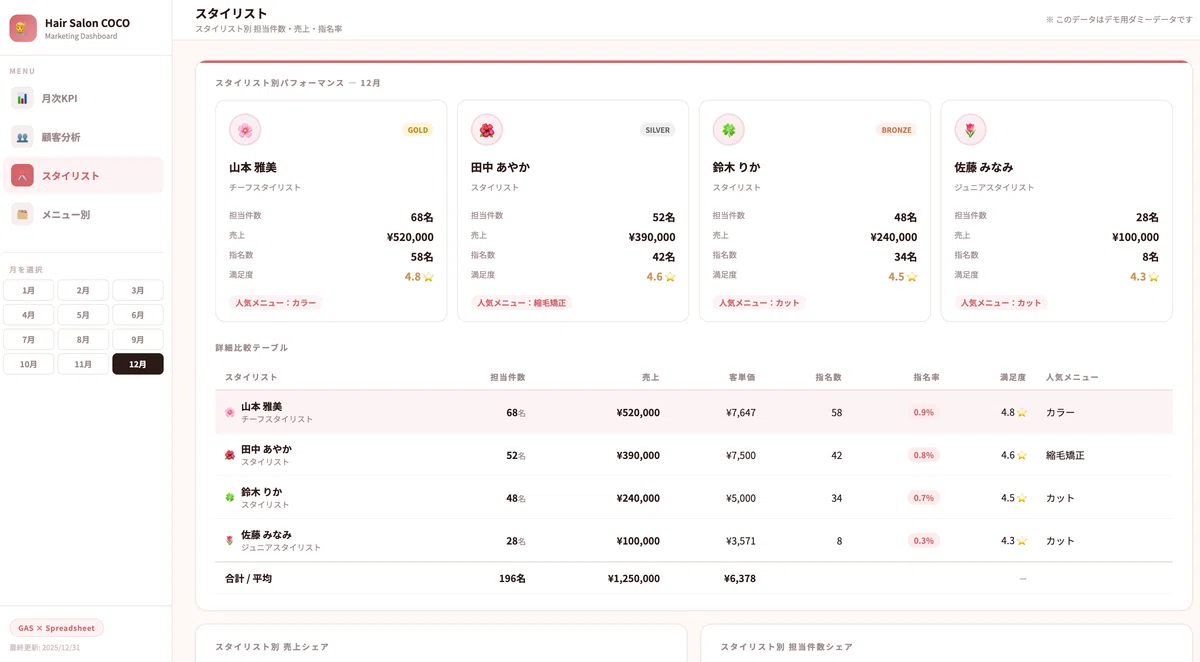Screen dimensions: 1200x662
Task: Click スタイリスト別 担当件数シェア heading
Action: (786, 647)
